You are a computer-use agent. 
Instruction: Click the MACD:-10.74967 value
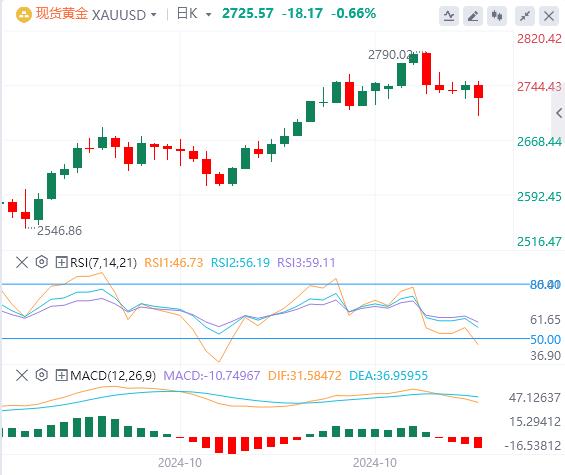click(212, 376)
